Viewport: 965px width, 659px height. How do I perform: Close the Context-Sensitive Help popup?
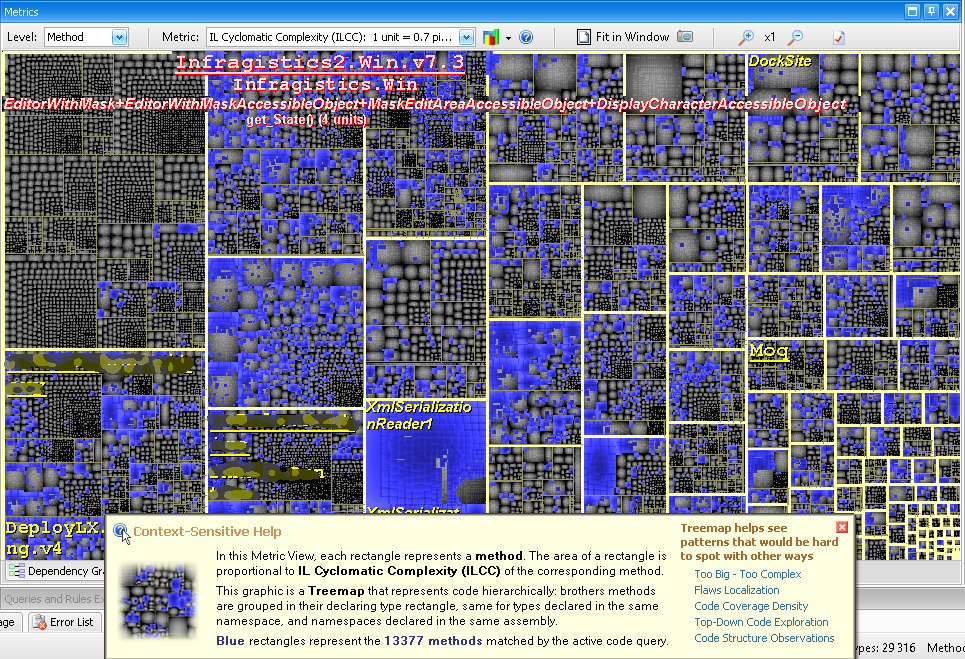pos(842,527)
